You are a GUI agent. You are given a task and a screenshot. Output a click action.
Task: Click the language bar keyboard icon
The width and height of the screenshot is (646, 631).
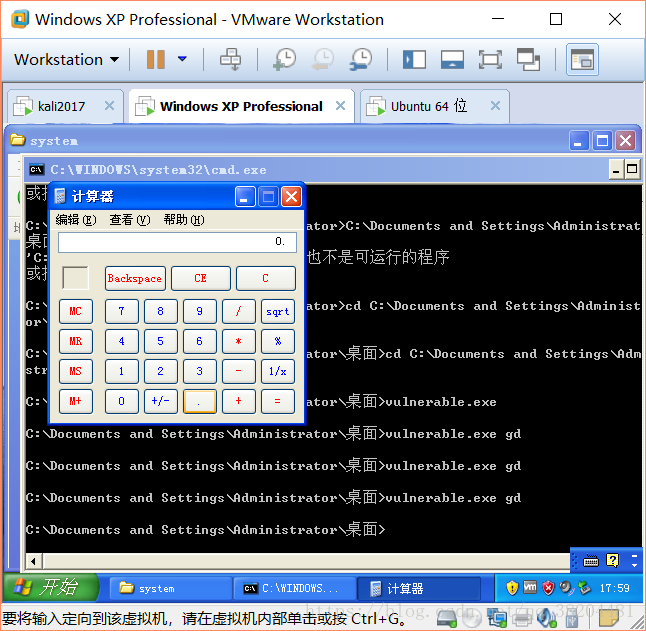coord(591,561)
